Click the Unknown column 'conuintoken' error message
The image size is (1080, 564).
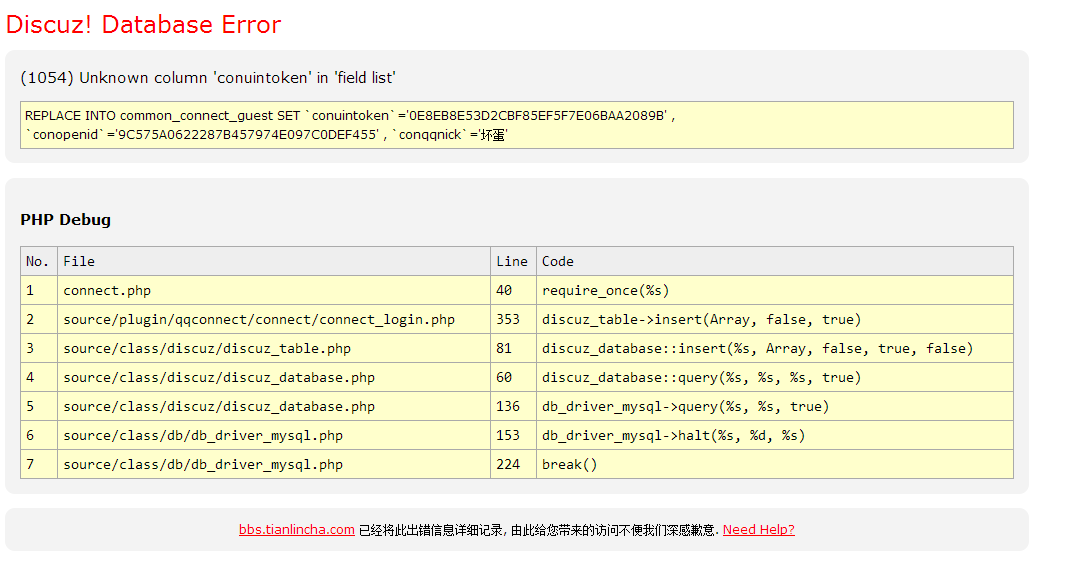tap(208, 78)
